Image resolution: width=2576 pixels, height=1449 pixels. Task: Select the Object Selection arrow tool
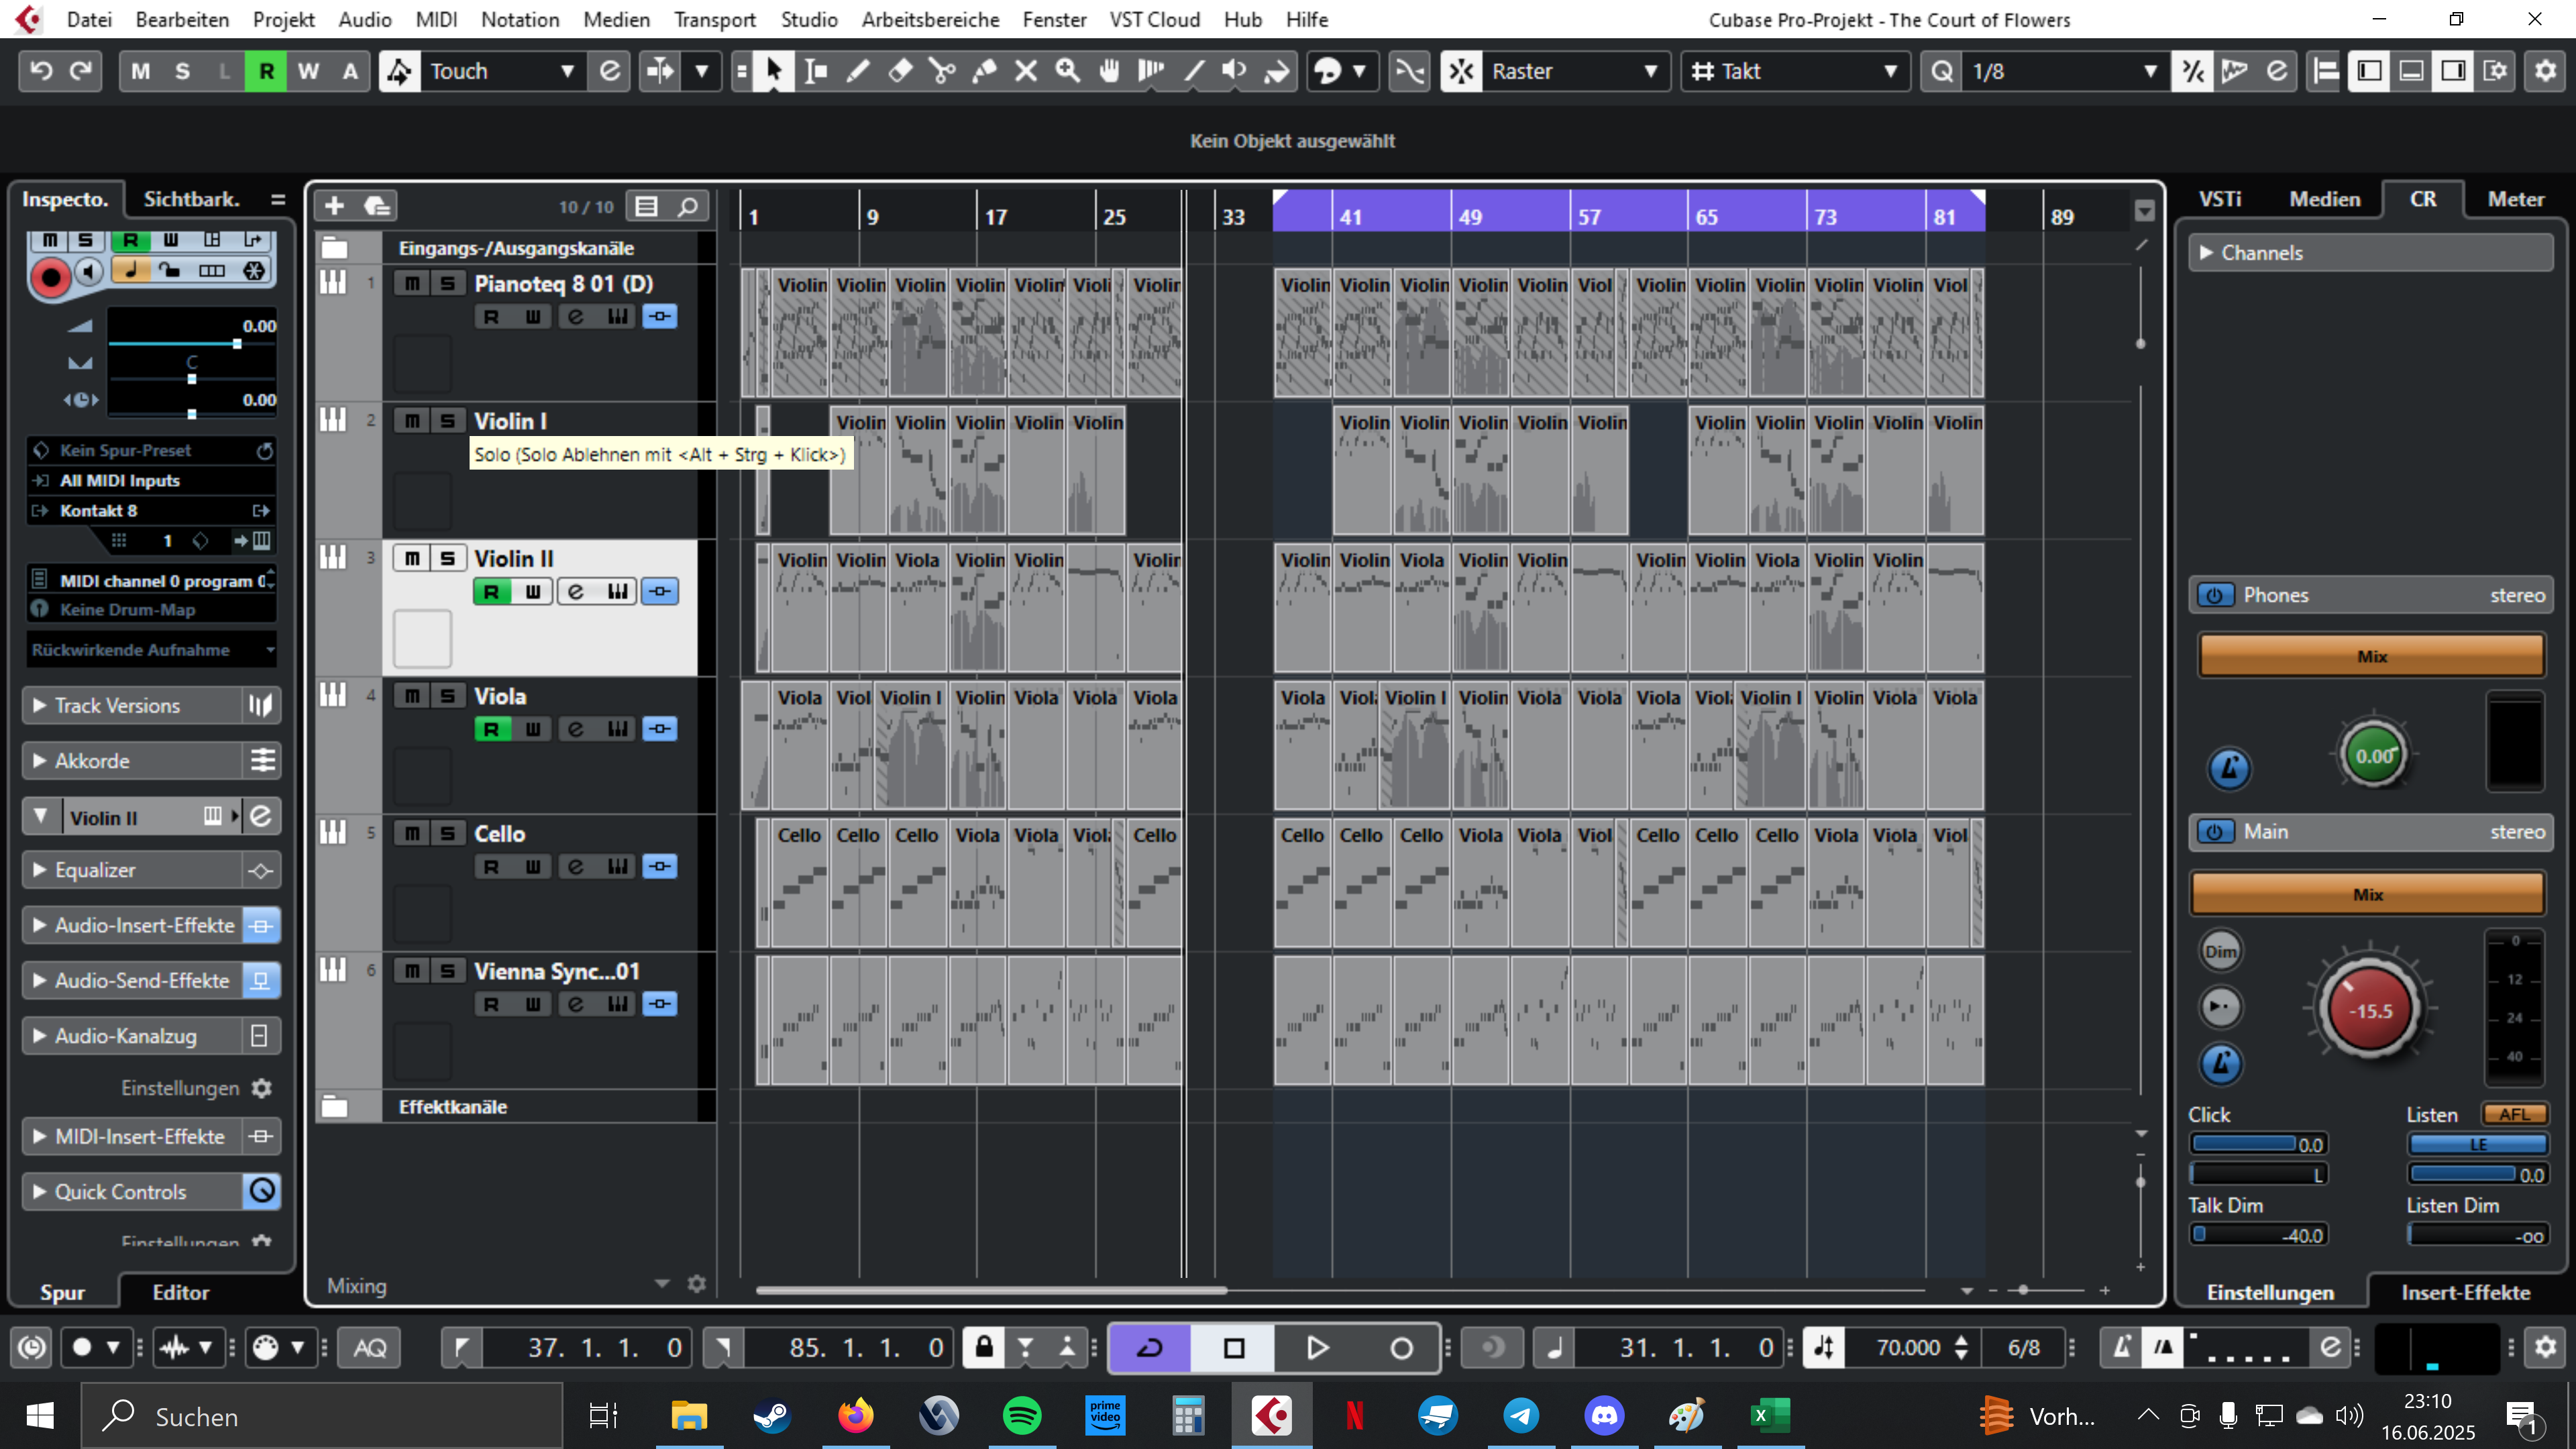(x=773, y=71)
